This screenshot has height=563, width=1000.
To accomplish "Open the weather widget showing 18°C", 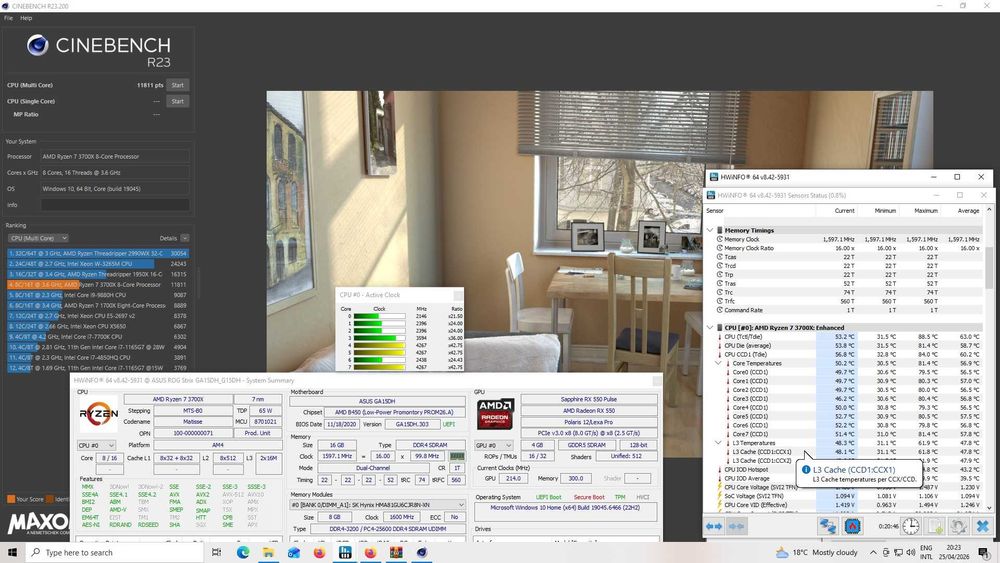I will [816, 552].
